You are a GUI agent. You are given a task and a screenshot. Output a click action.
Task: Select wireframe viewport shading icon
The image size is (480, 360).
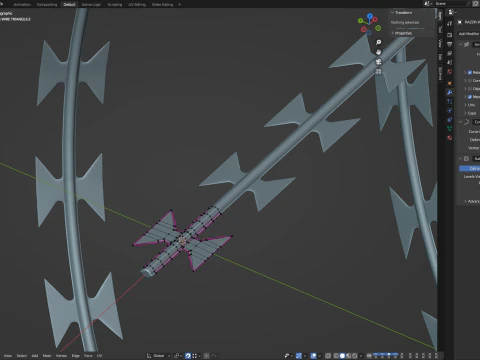[x=336, y=356]
